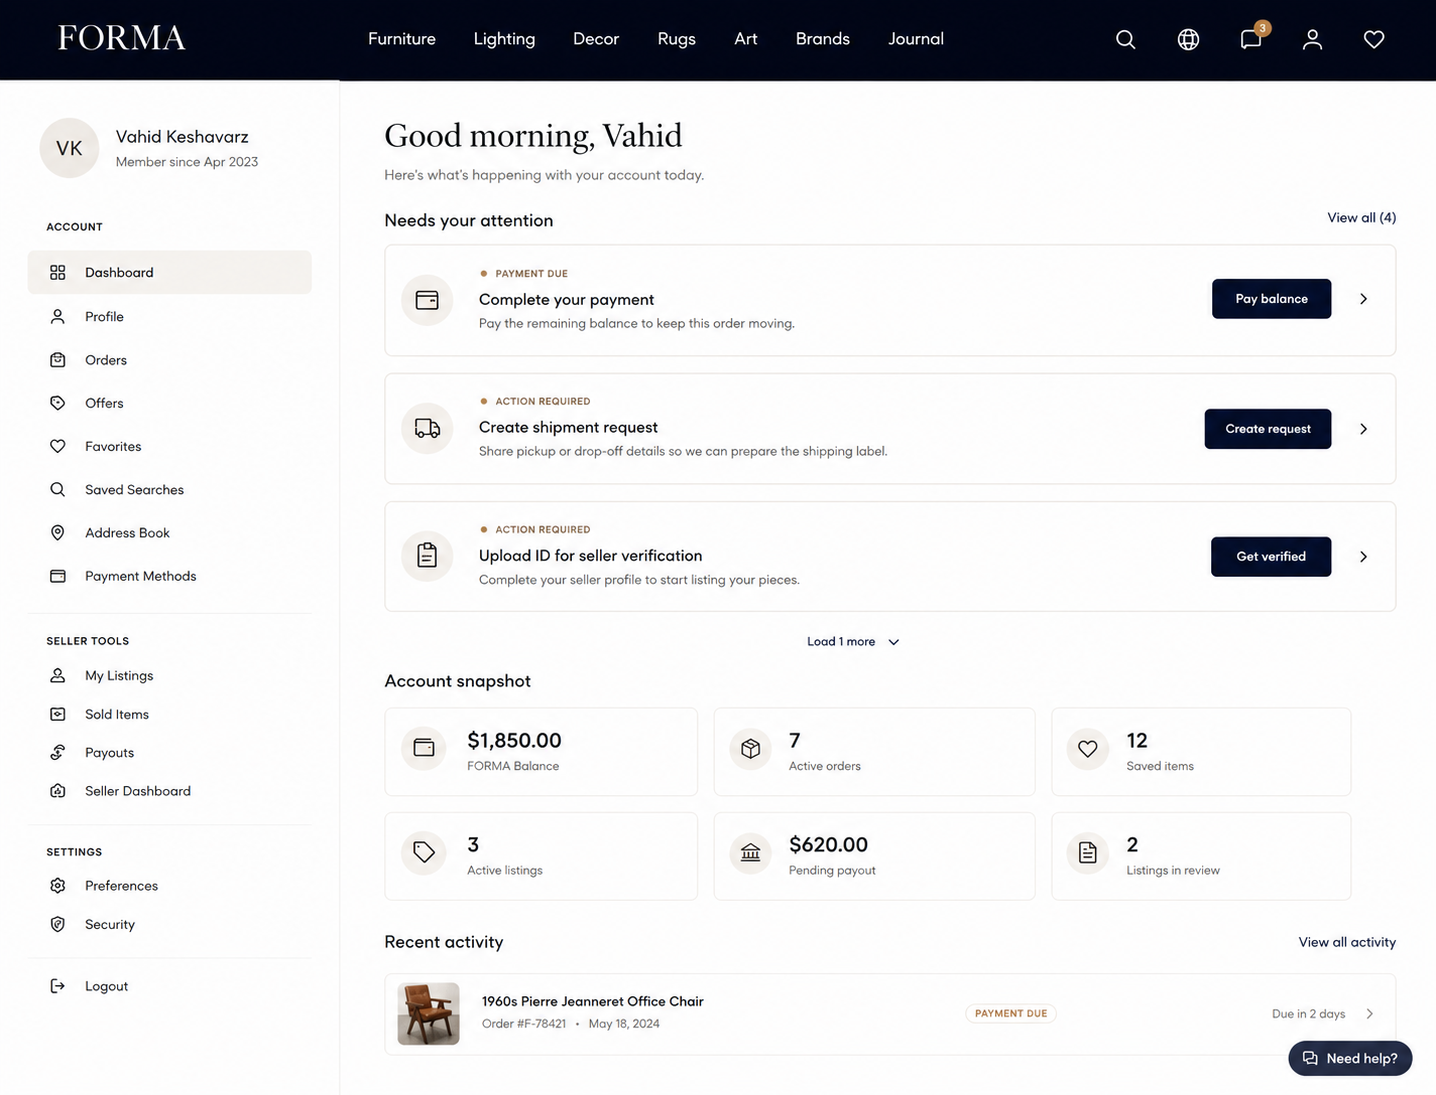Click the gear icon beside Preferences
The image size is (1436, 1095).
click(x=58, y=886)
